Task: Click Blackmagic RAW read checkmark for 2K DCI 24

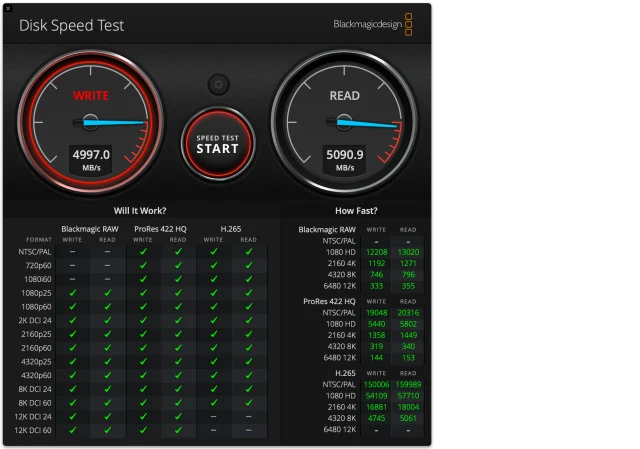Action: [108, 320]
